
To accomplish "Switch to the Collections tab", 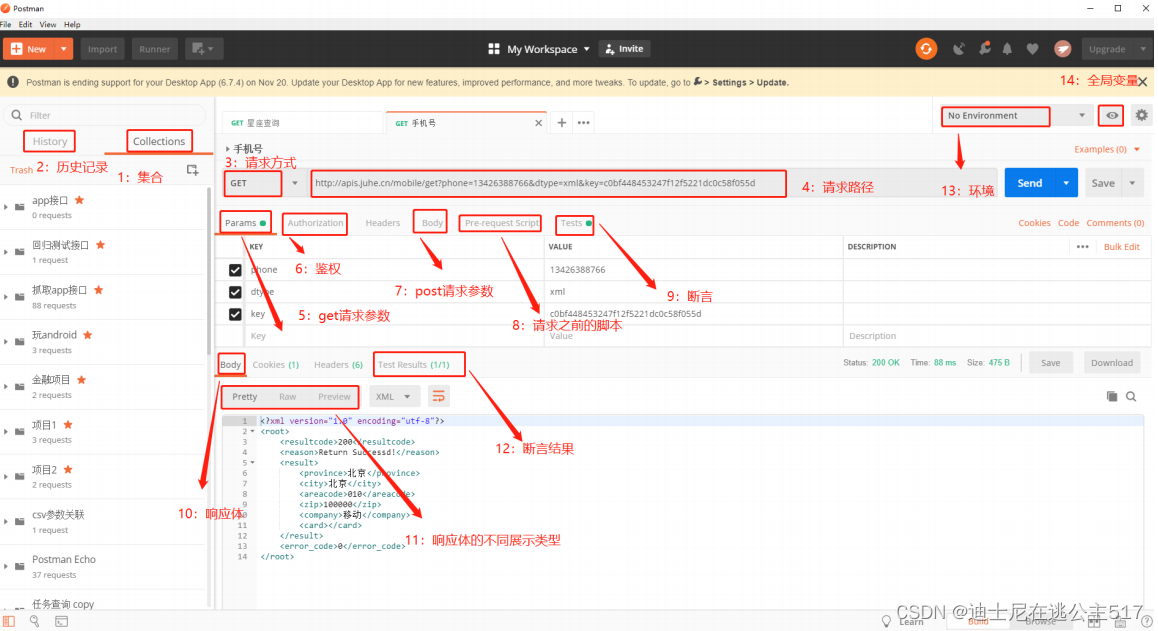I will 159,141.
